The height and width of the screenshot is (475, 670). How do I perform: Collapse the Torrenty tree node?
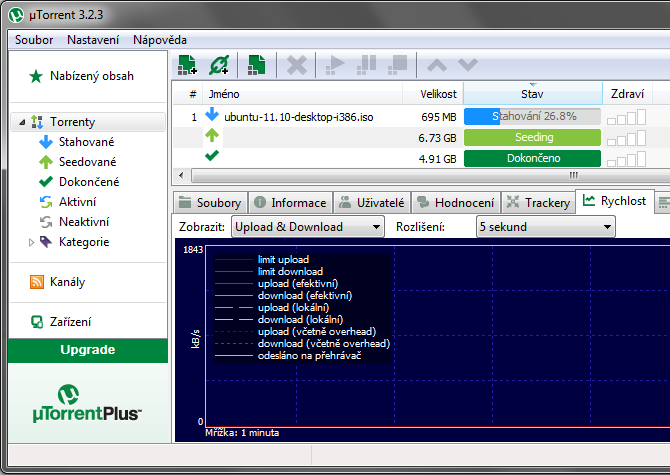(x=22, y=123)
